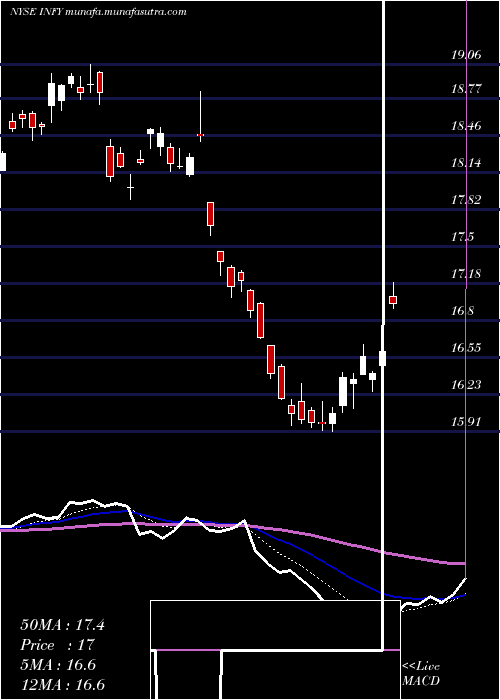The image size is (500, 700).
Task: Click the 18.77 price axis label
Action: click(x=466, y=88)
